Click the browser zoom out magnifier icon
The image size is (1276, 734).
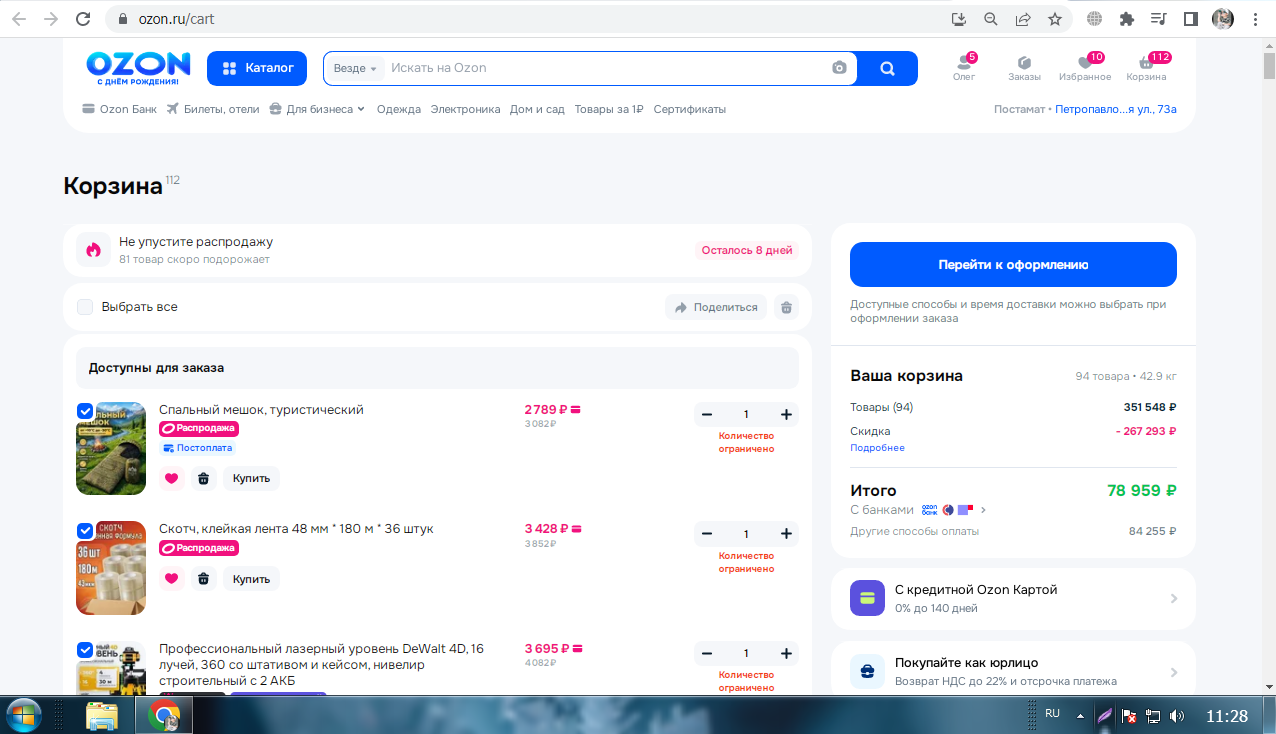991,18
